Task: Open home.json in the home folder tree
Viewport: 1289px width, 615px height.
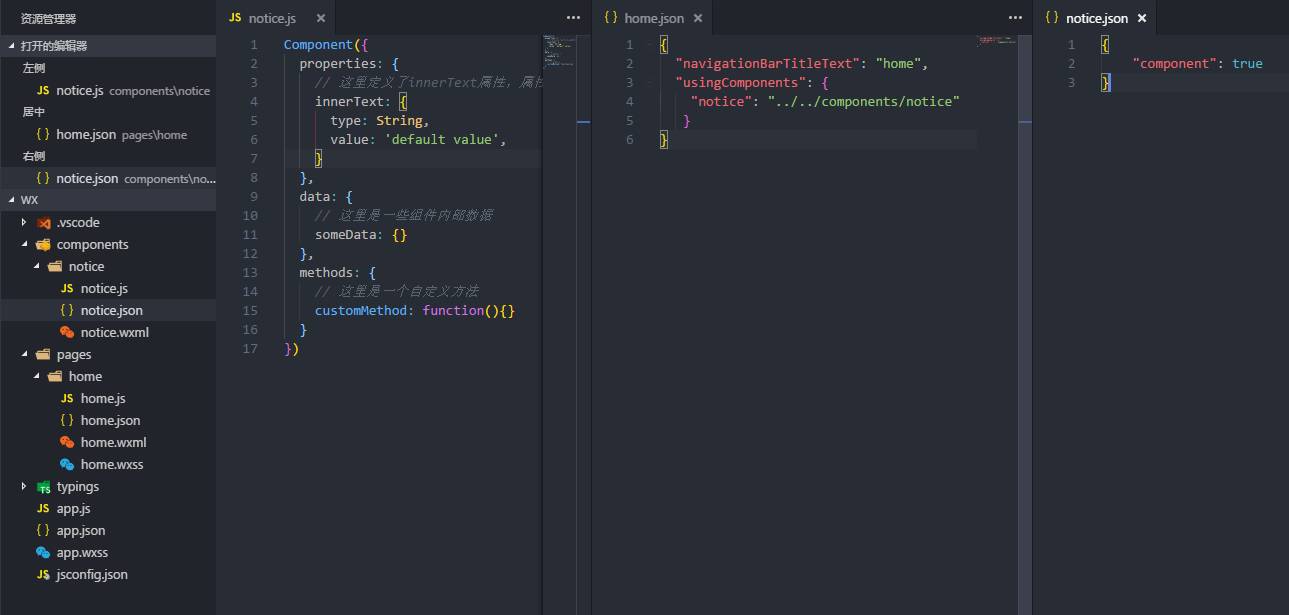Action: pyautogui.click(x=108, y=420)
